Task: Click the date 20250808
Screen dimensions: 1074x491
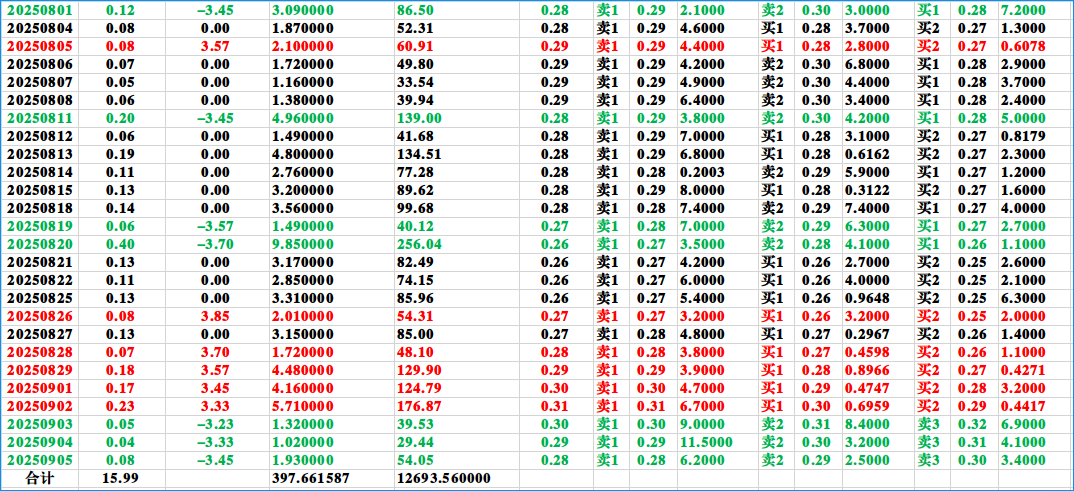Action: [39, 100]
